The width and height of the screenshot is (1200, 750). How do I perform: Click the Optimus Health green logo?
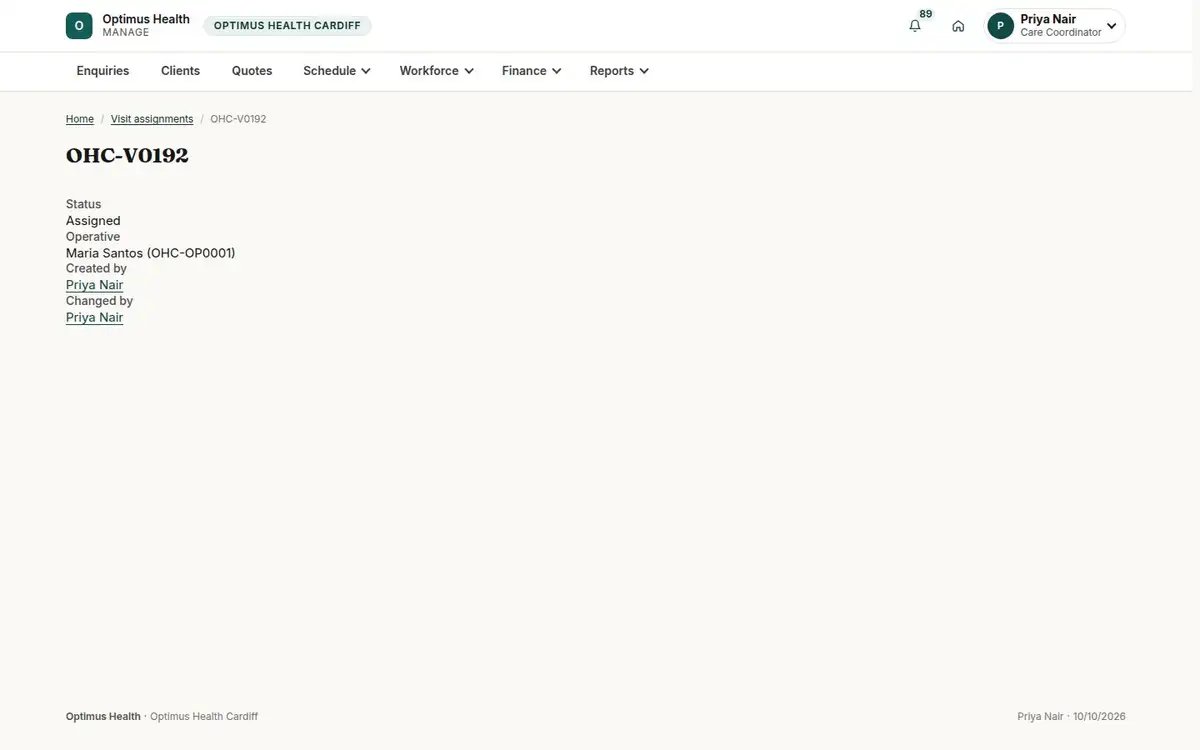click(79, 26)
